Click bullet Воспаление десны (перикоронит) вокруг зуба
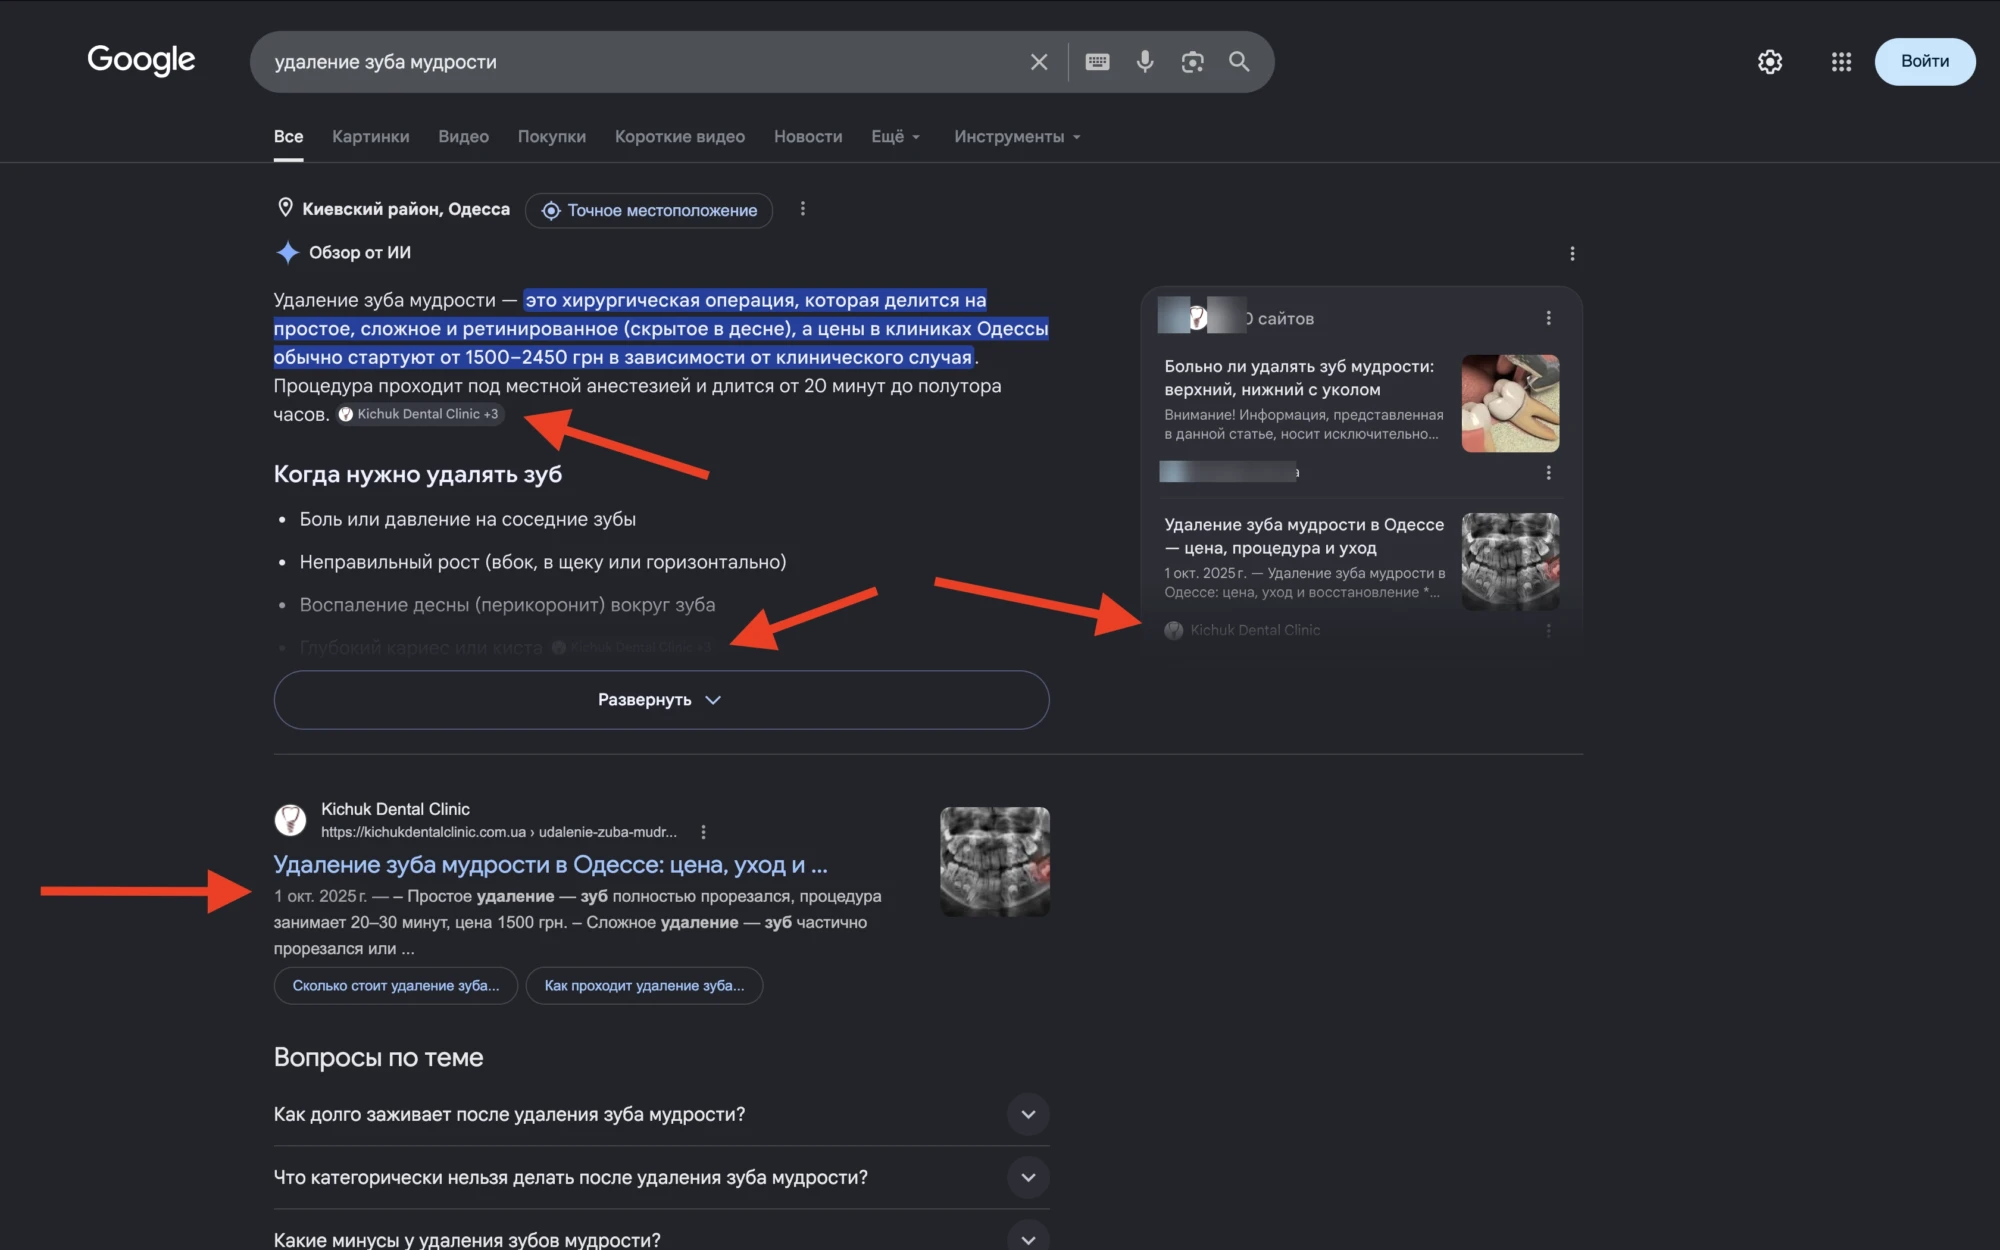The width and height of the screenshot is (2000, 1250). click(508, 605)
